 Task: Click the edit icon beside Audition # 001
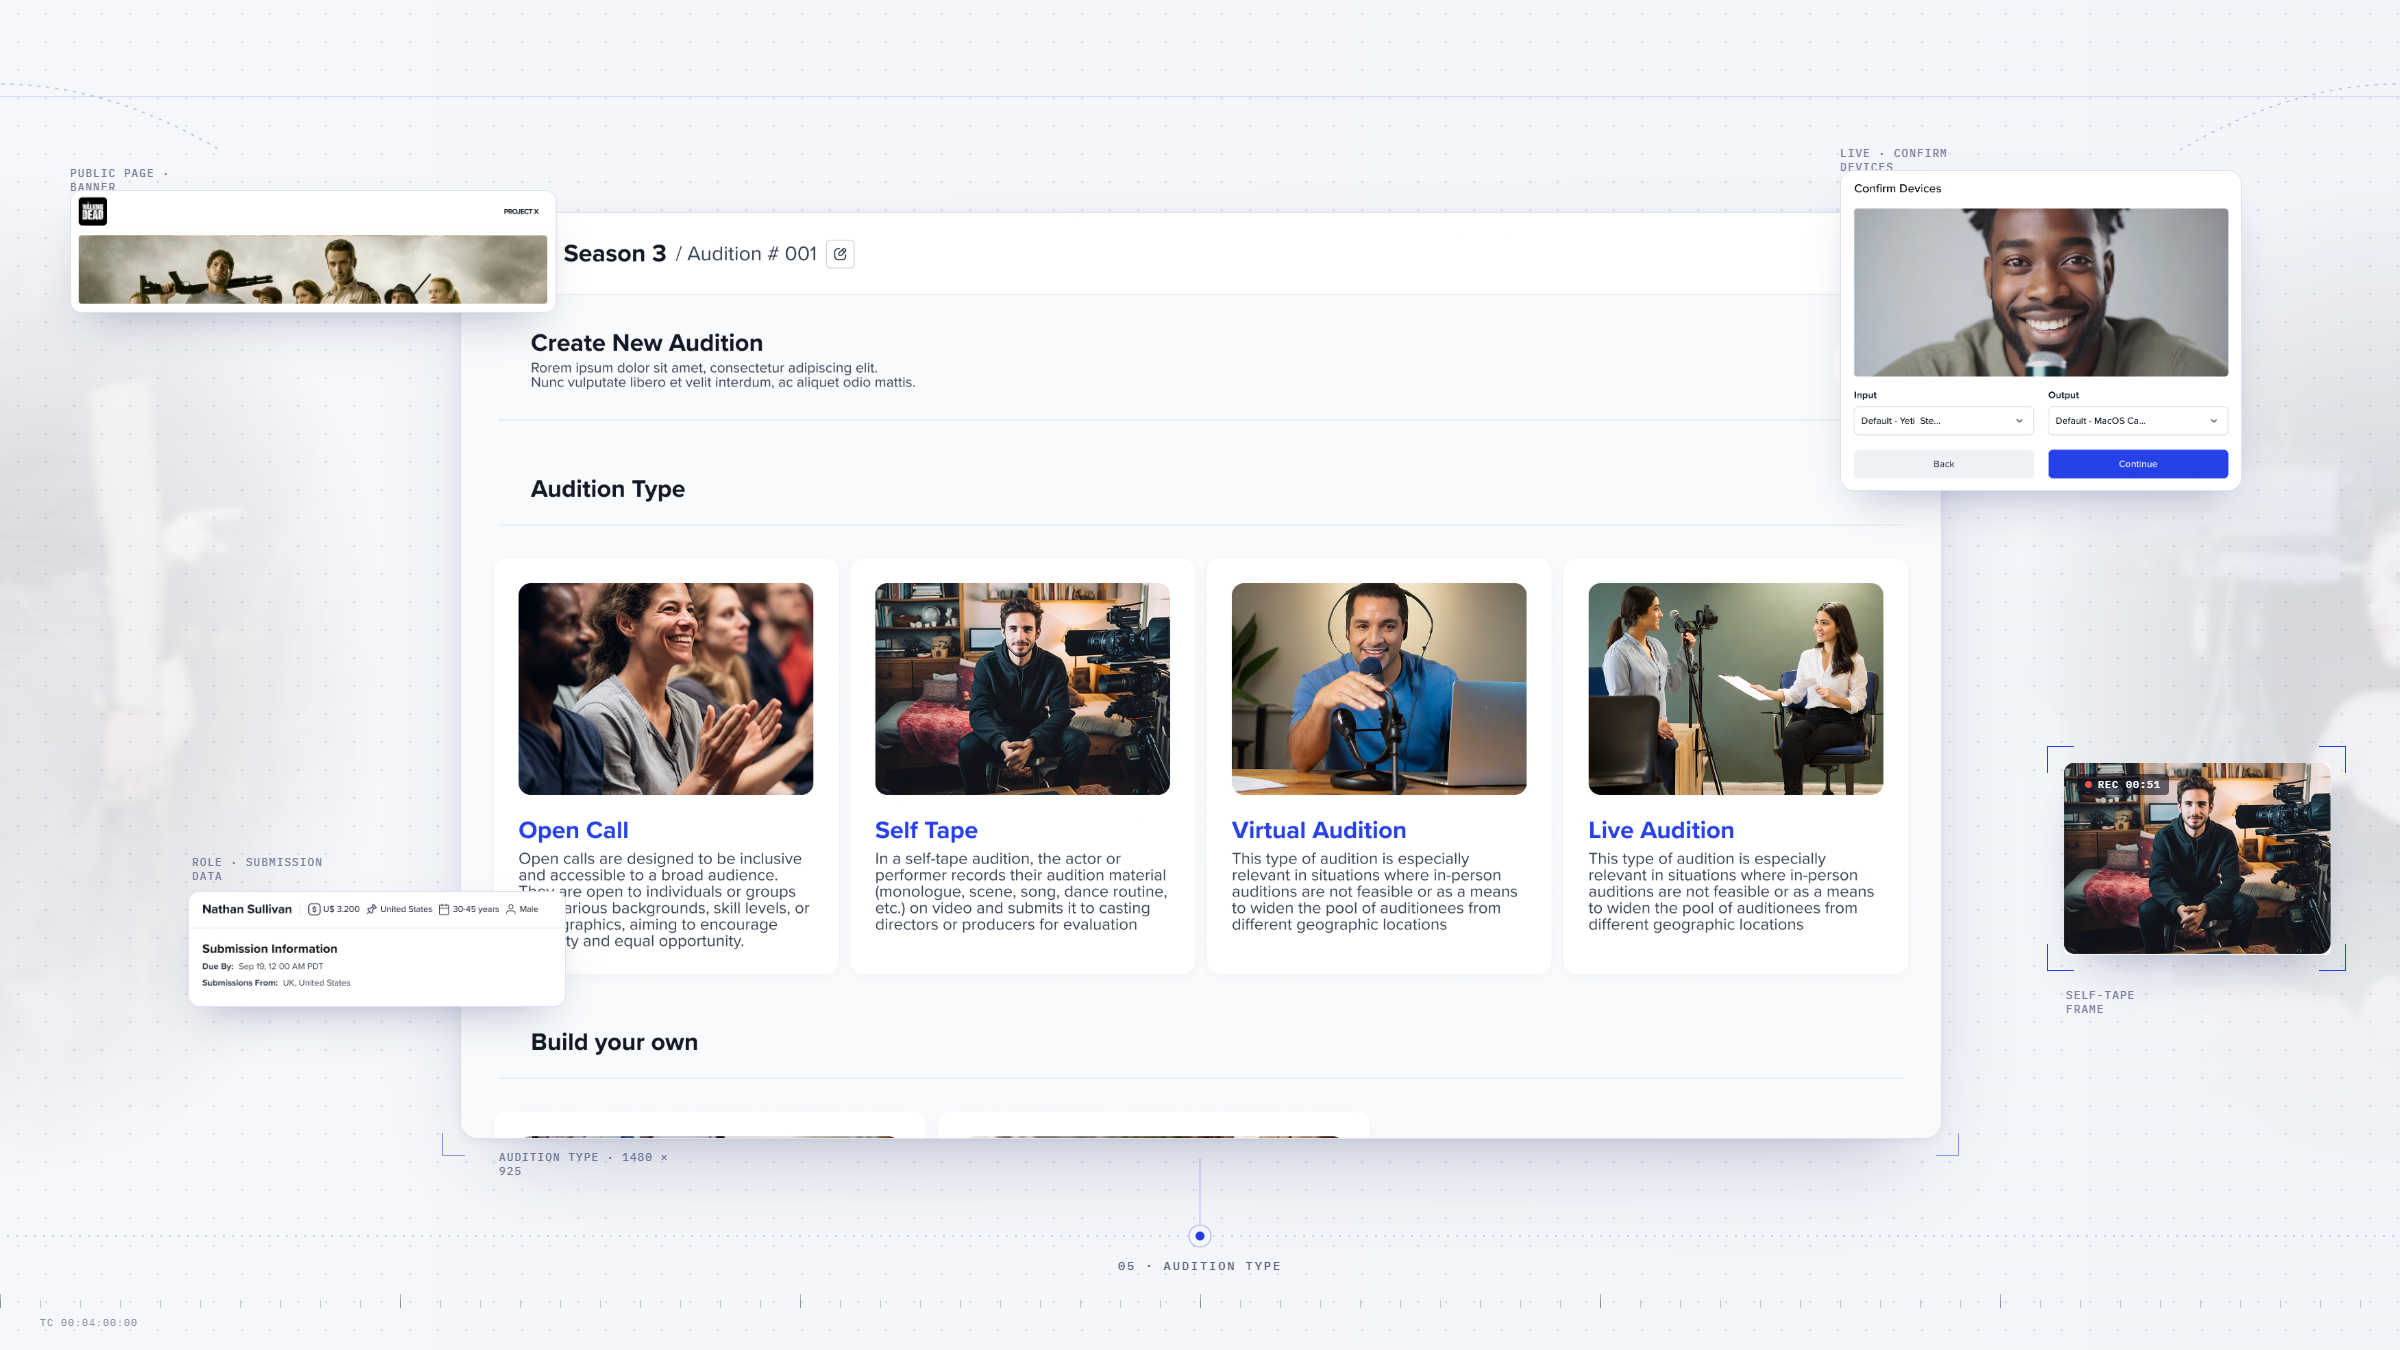click(840, 254)
